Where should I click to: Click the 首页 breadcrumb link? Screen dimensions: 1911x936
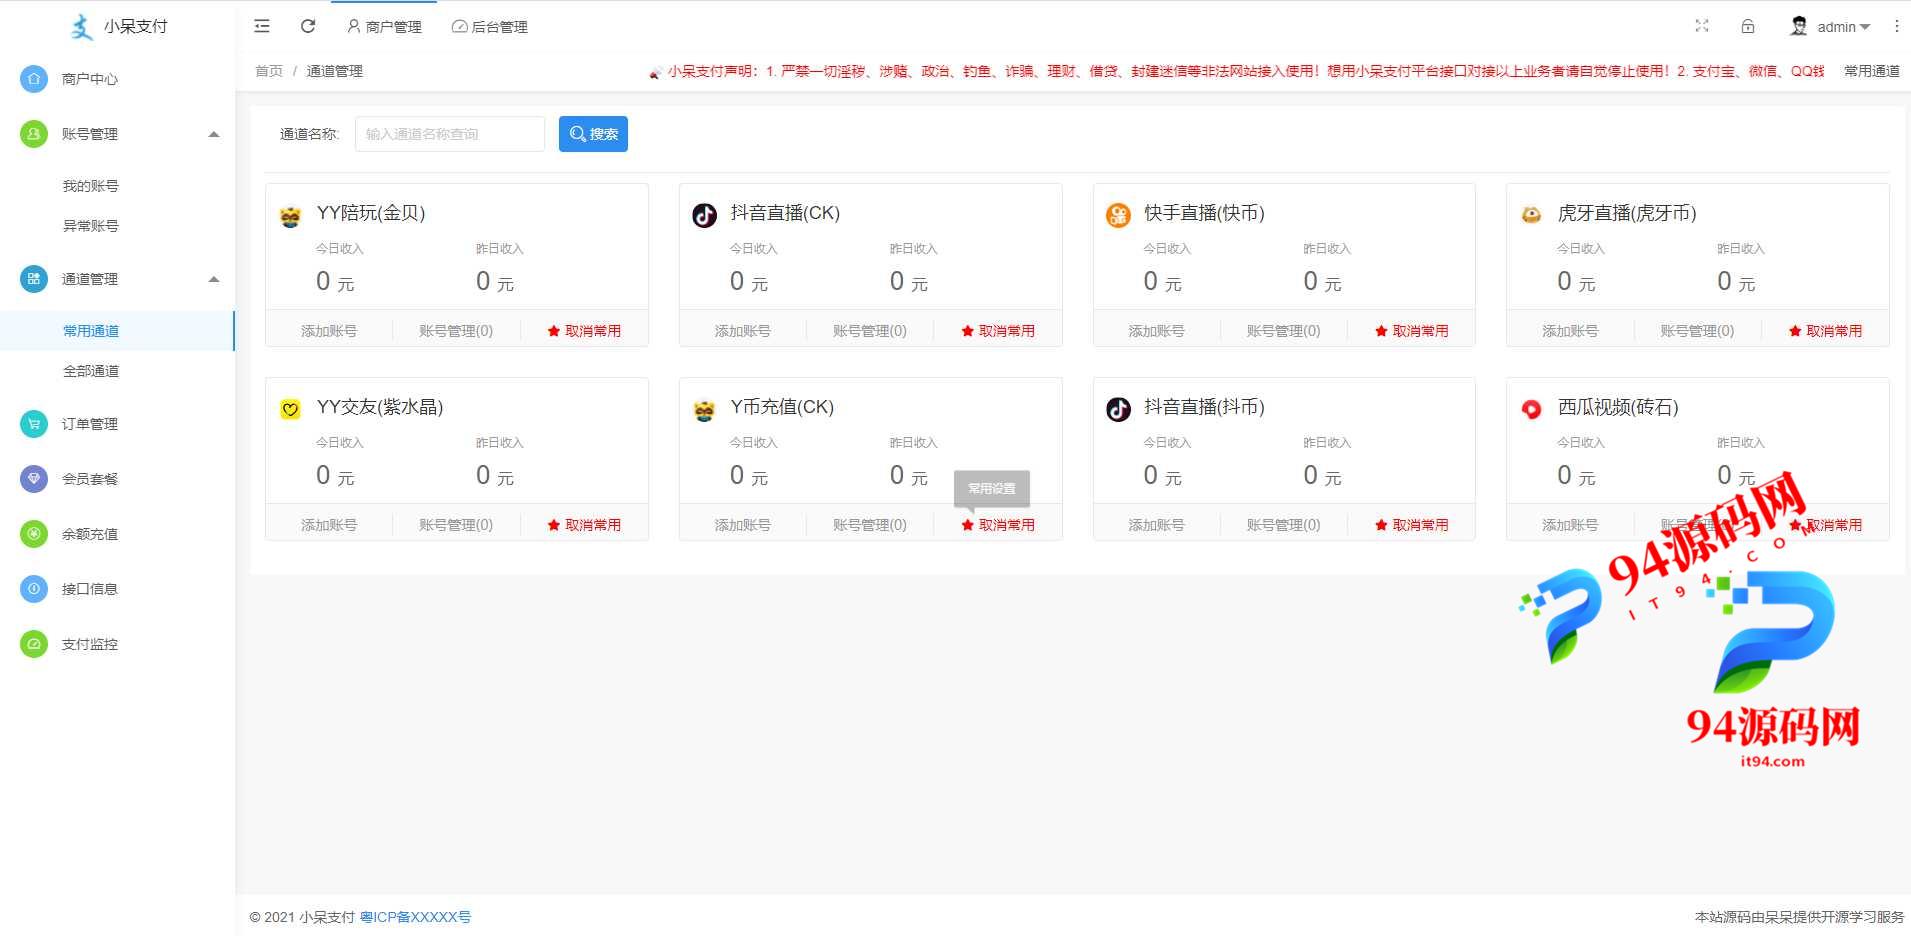click(269, 71)
